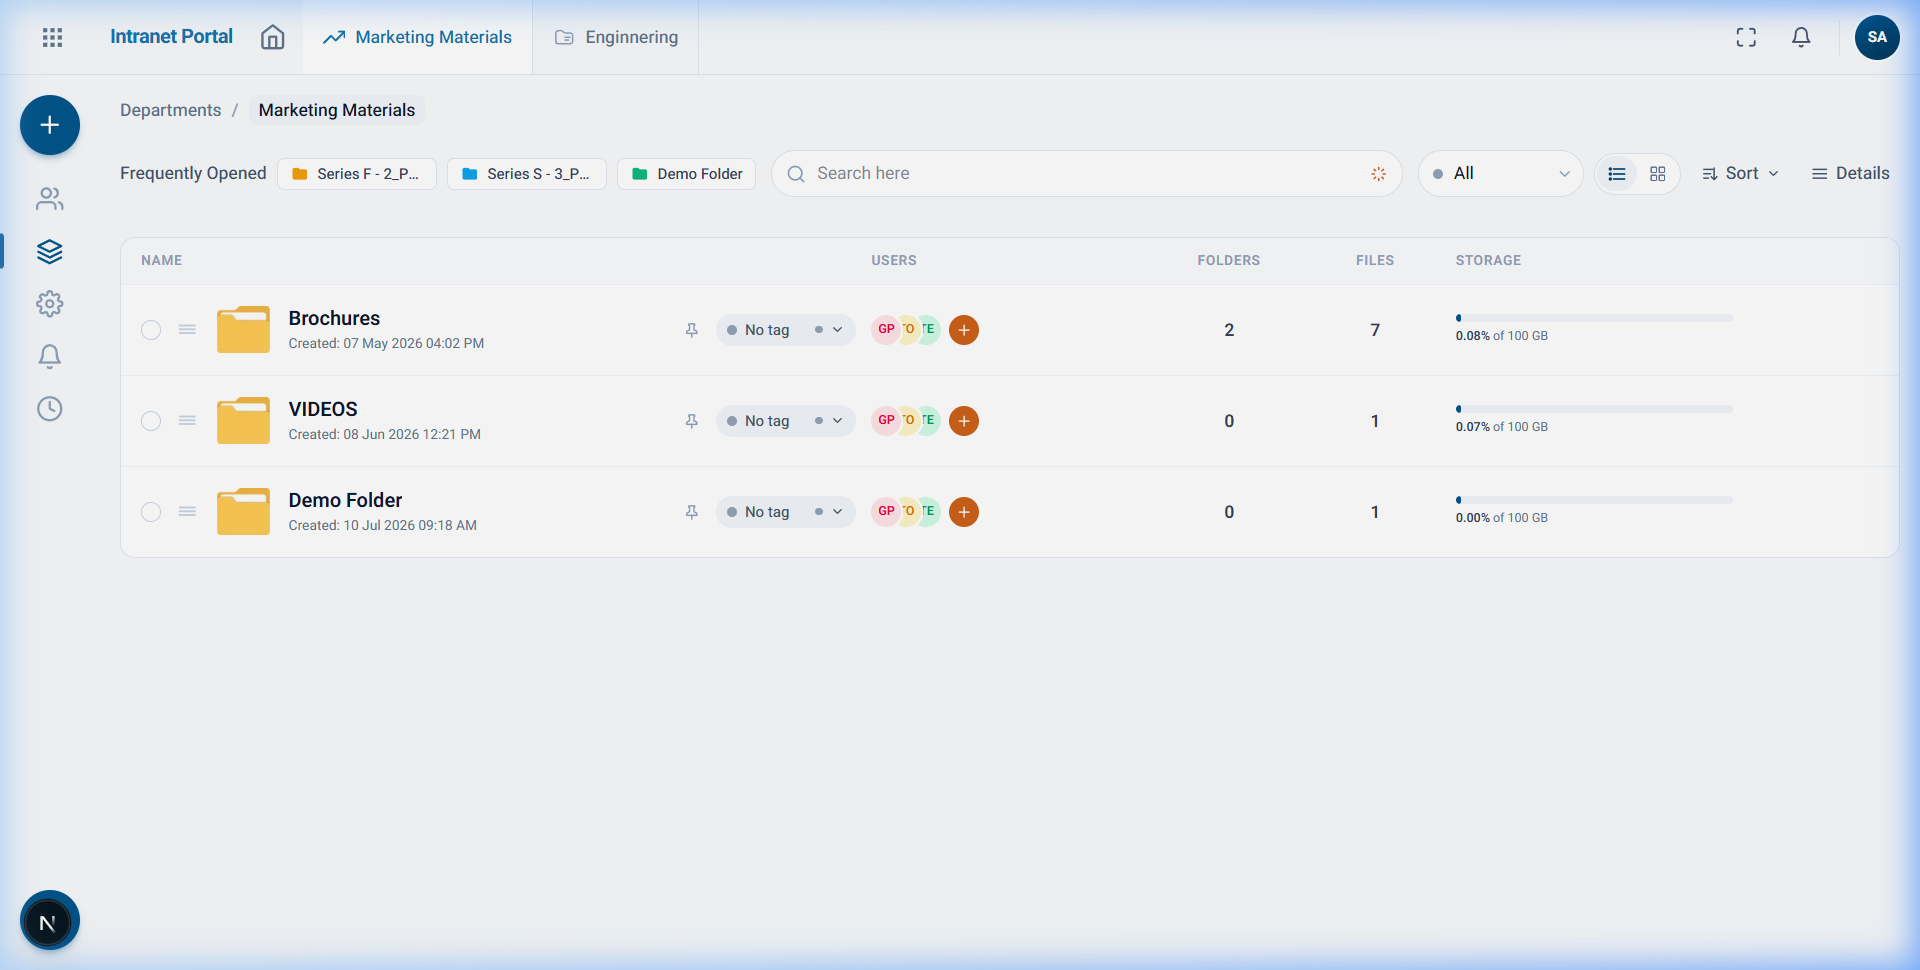Click the FILES column header
This screenshot has width=1920, height=970.
tap(1375, 260)
